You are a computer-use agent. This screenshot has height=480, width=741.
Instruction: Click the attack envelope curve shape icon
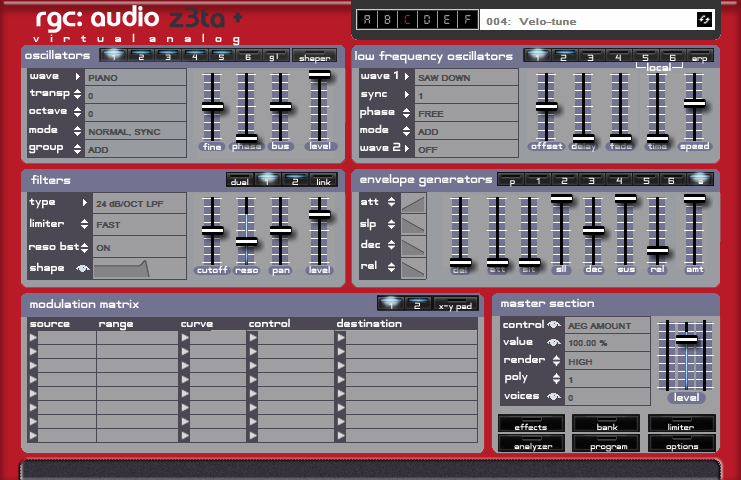click(x=414, y=204)
